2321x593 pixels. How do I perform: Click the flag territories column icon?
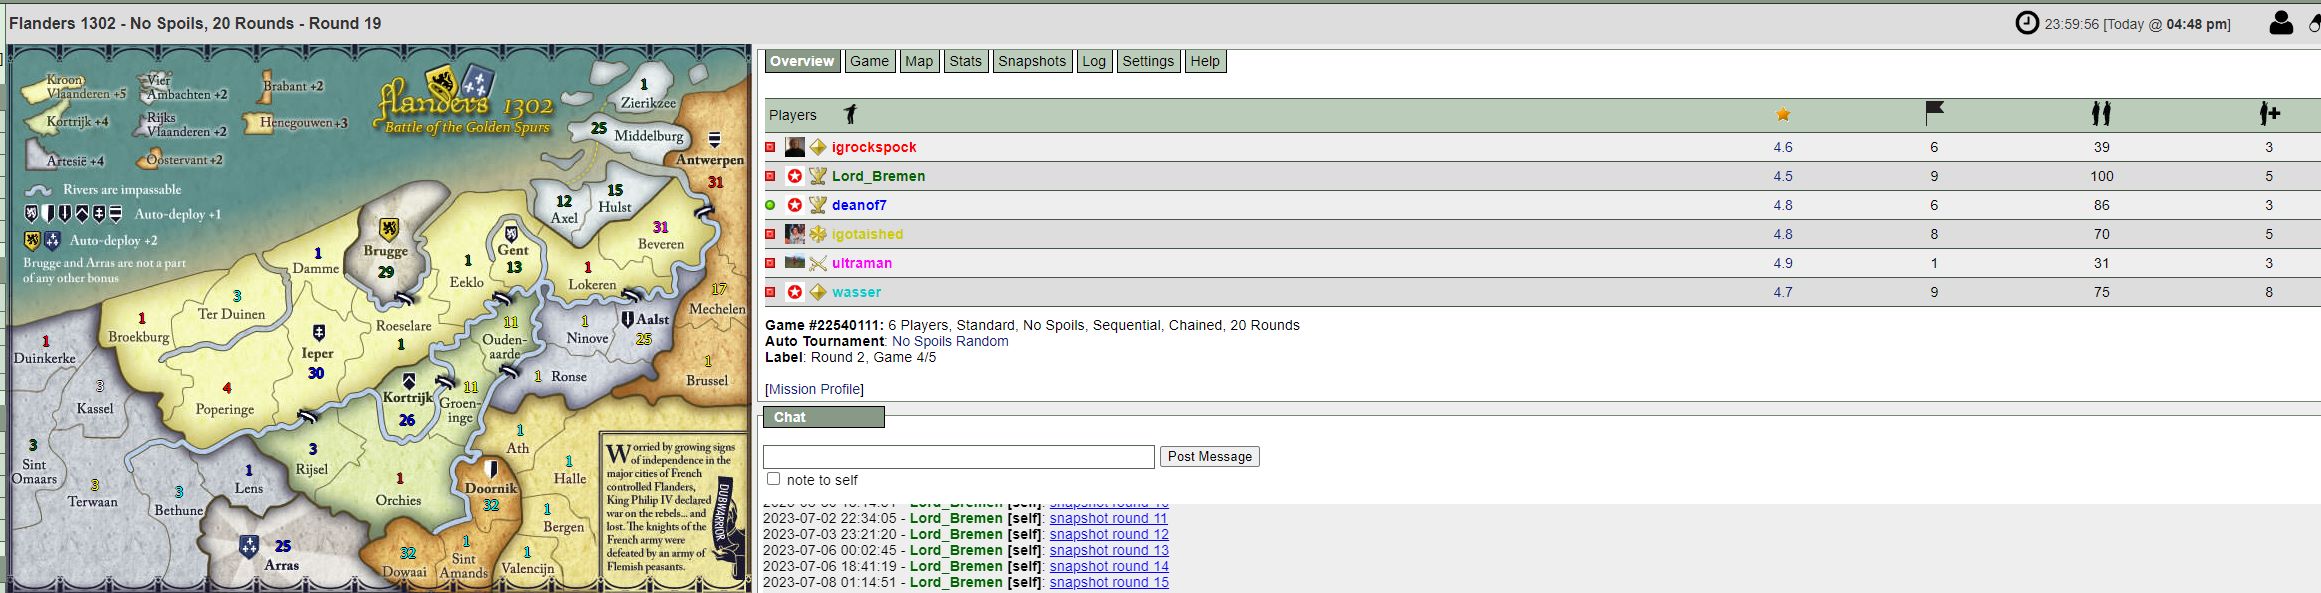pyautogui.click(x=1934, y=114)
